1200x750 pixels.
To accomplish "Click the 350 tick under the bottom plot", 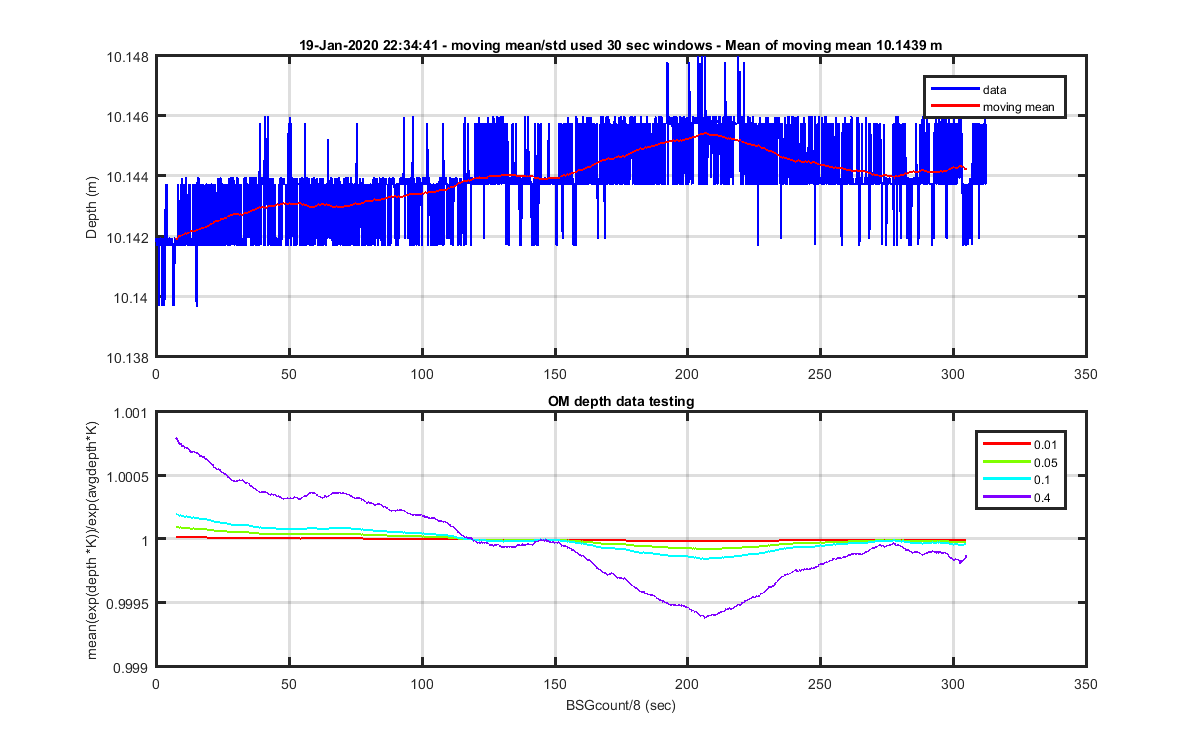I will coord(1086,685).
